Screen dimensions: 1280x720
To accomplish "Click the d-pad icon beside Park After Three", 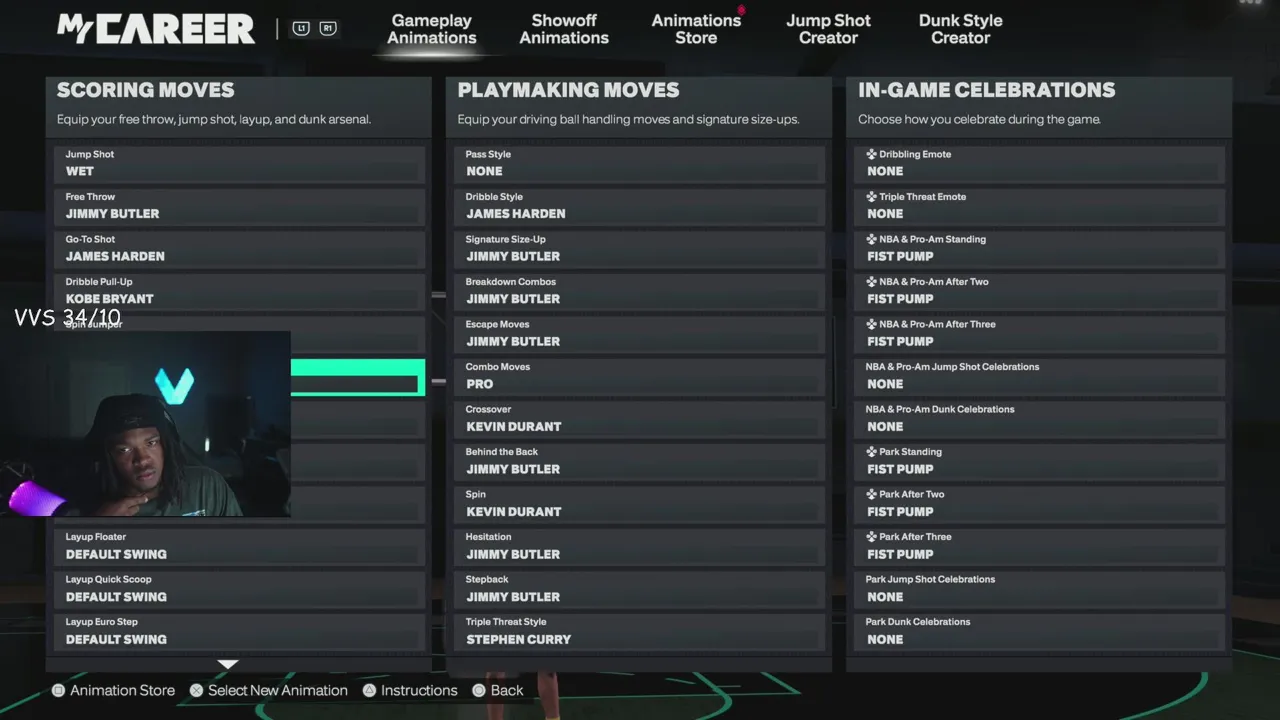I will click(871, 537).
